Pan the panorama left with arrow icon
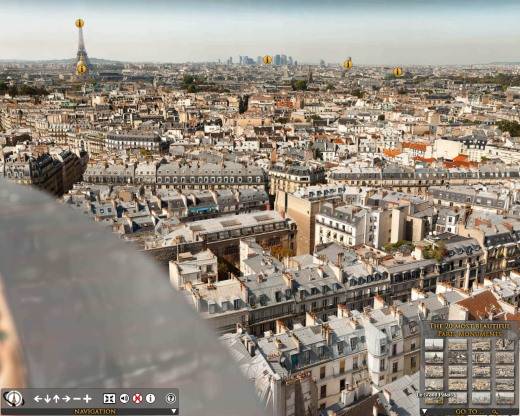Image resolution: width=520 pixels, height=416 pixels. click(38, 399)
